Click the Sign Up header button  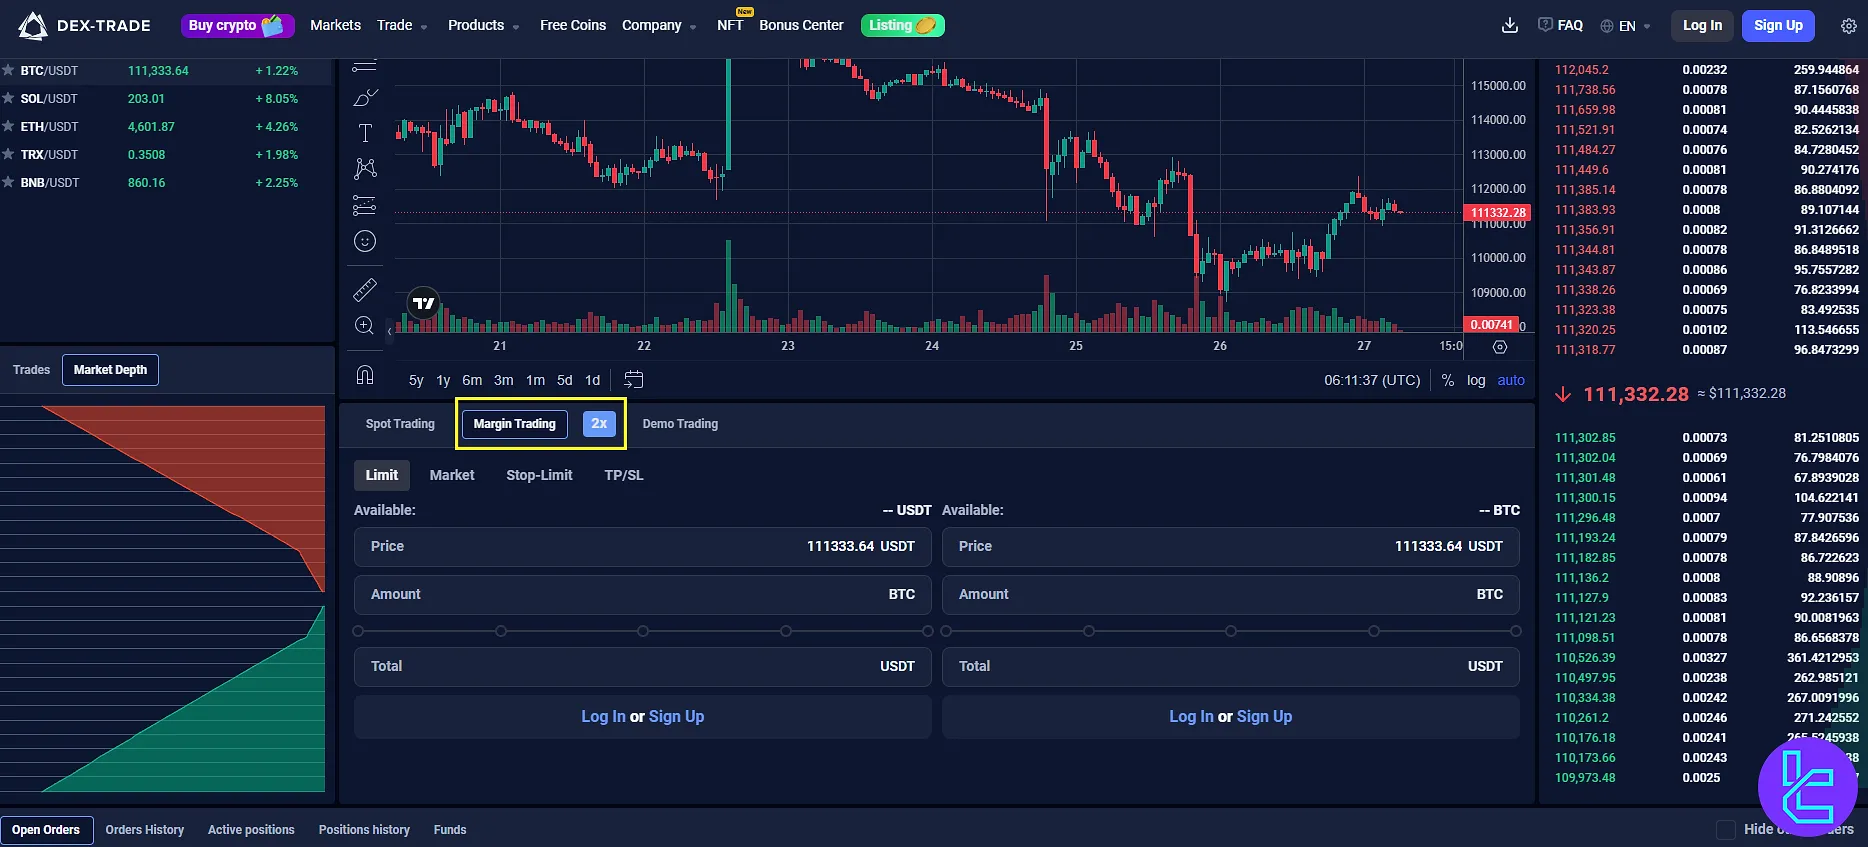click(1778, 26)
